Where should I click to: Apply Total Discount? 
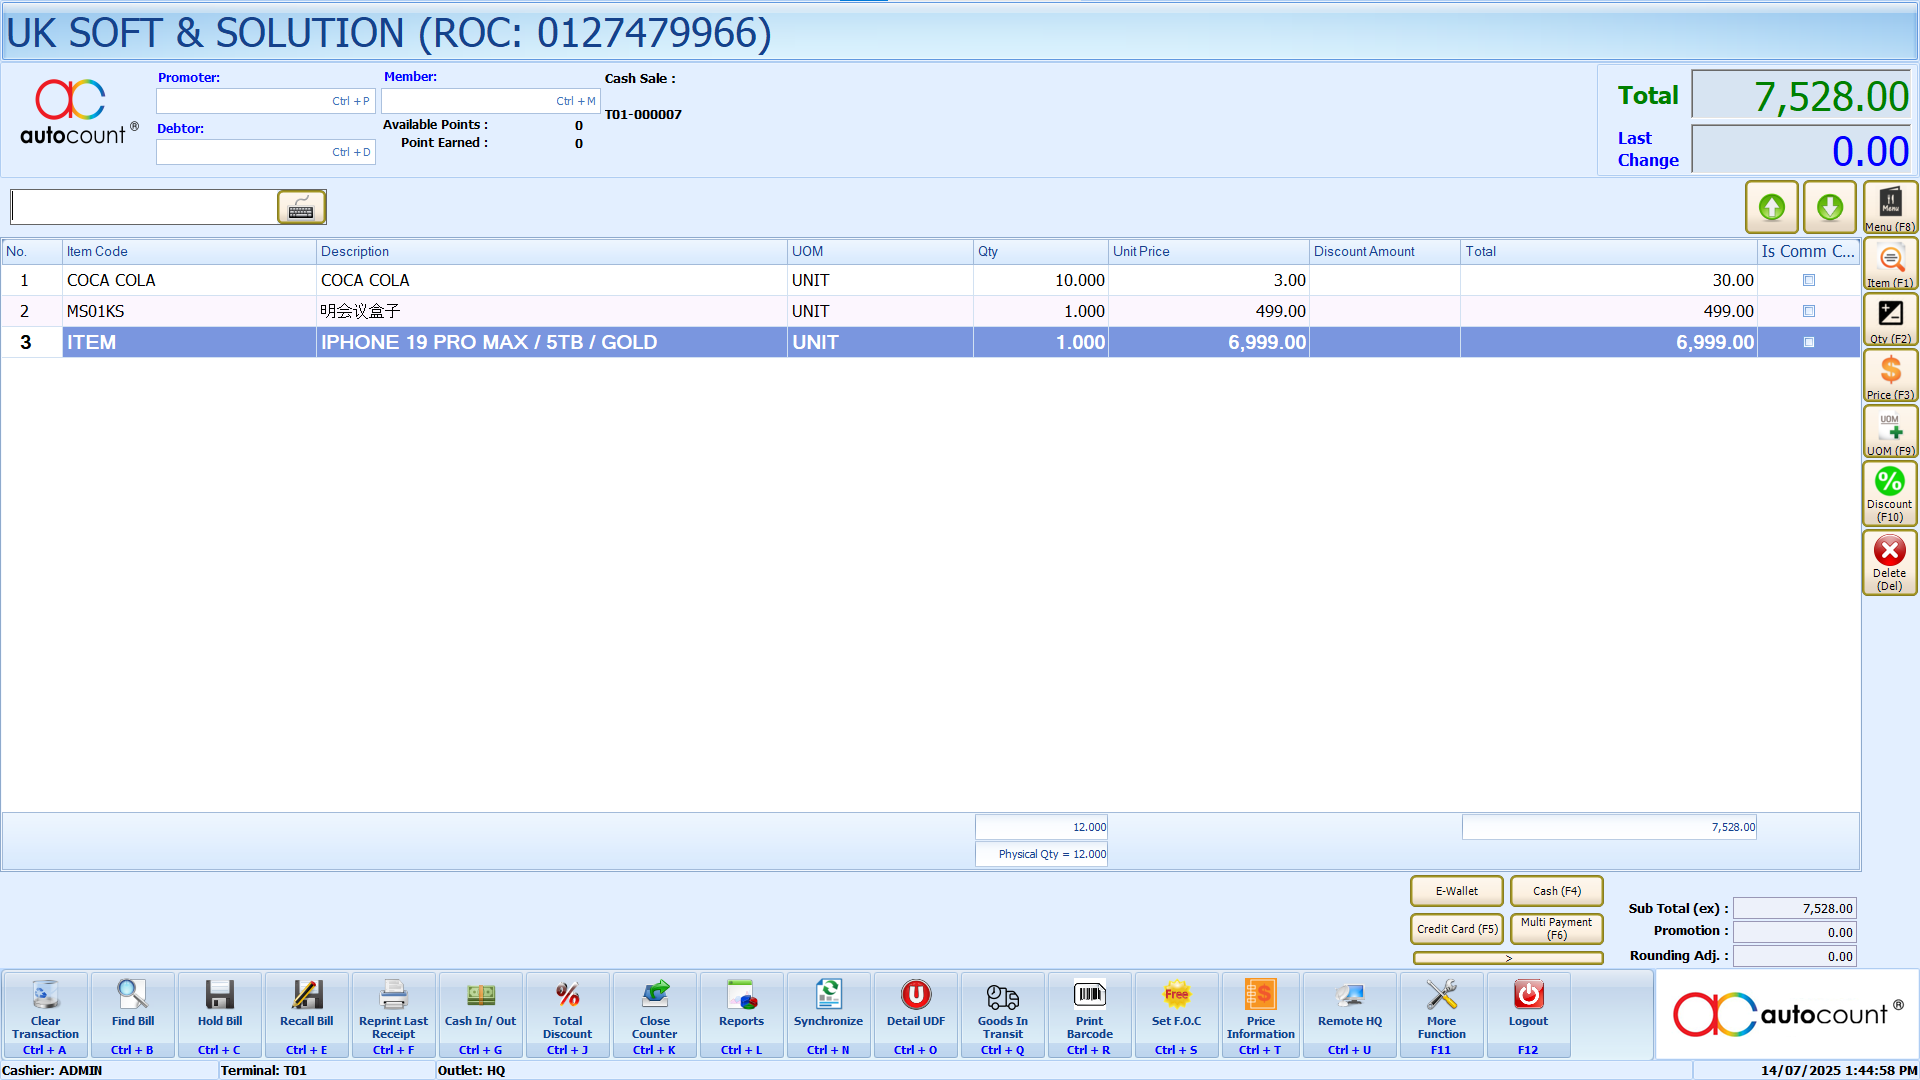567,1015
